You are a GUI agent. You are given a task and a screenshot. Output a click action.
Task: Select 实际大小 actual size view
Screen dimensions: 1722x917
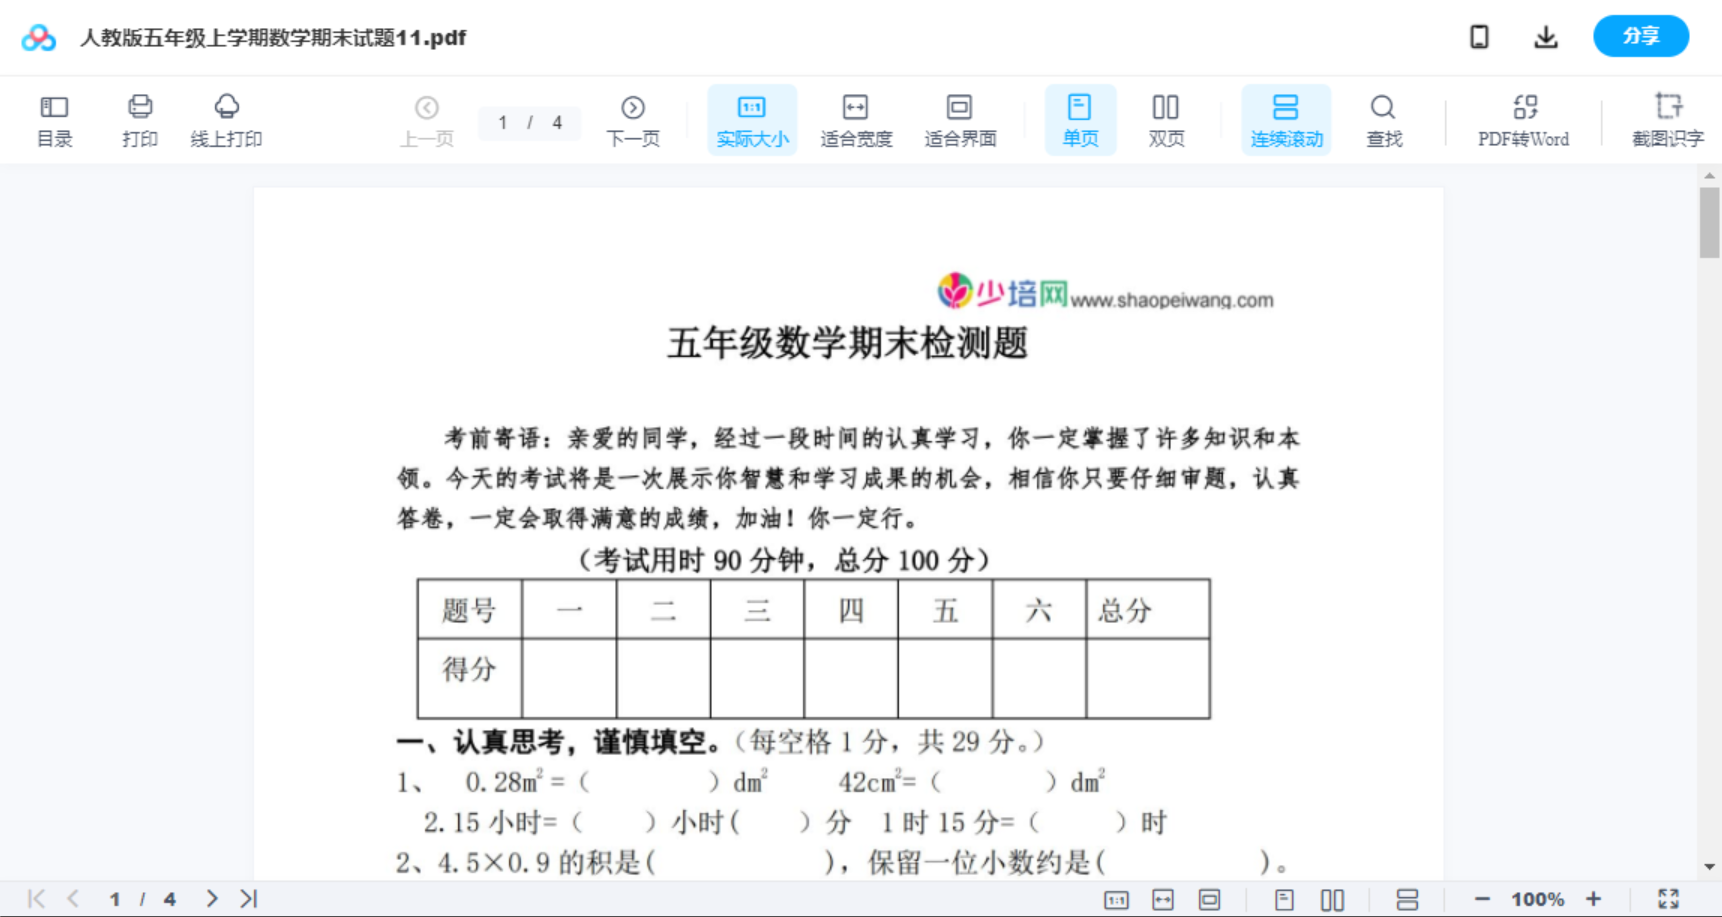(751, 119)
